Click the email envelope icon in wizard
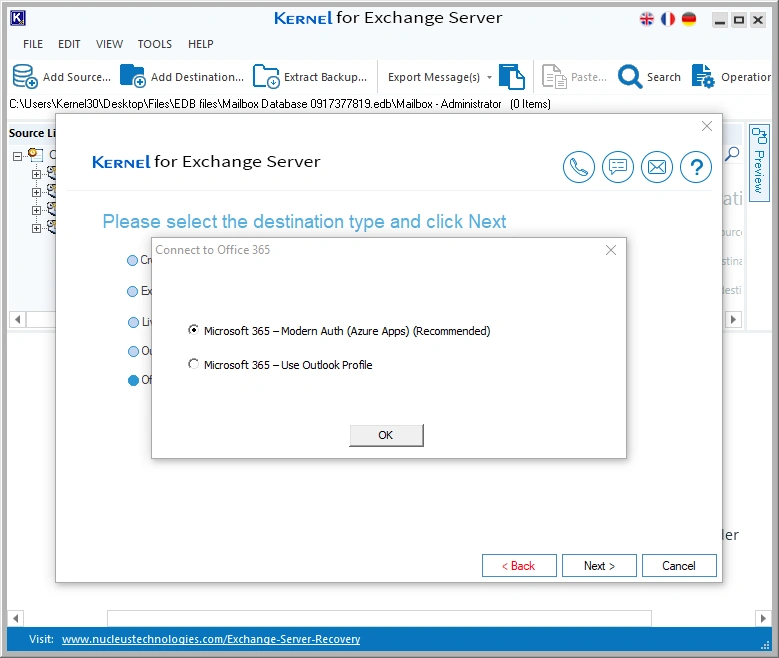The height and width of the screenshot is (658, 779). [x=657, y=167]
